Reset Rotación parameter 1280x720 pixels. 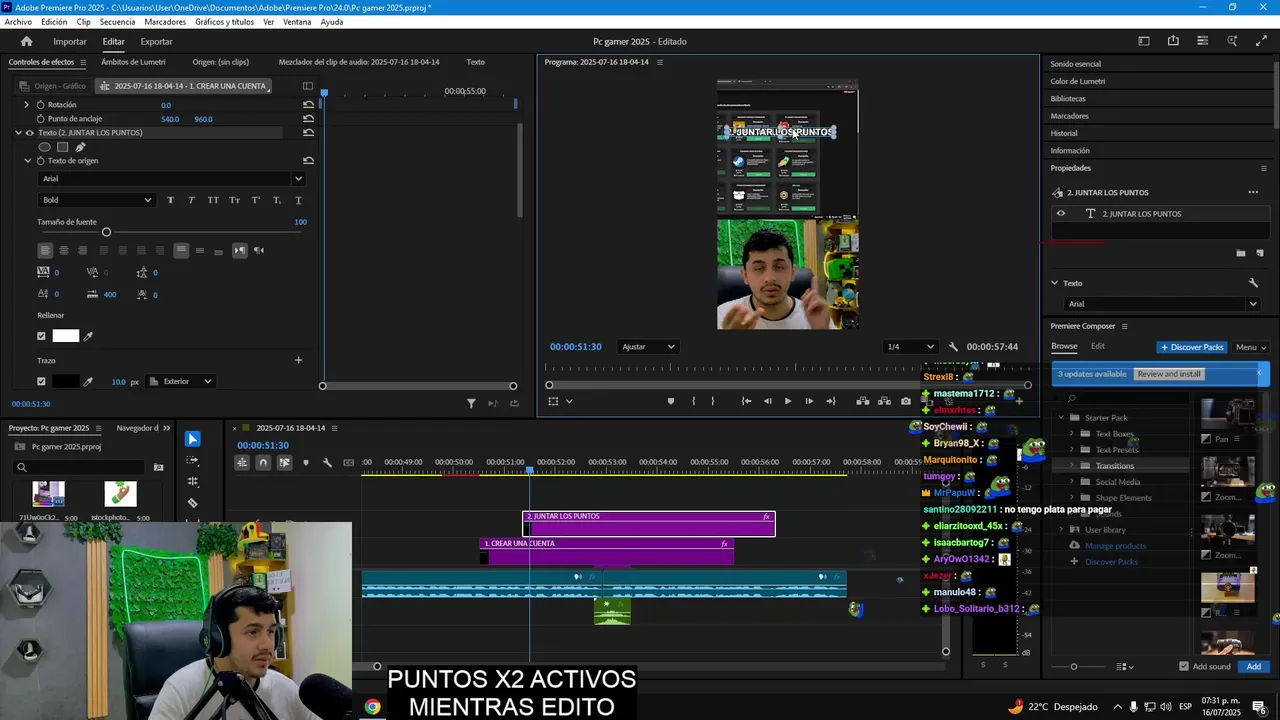coord(308,104)
